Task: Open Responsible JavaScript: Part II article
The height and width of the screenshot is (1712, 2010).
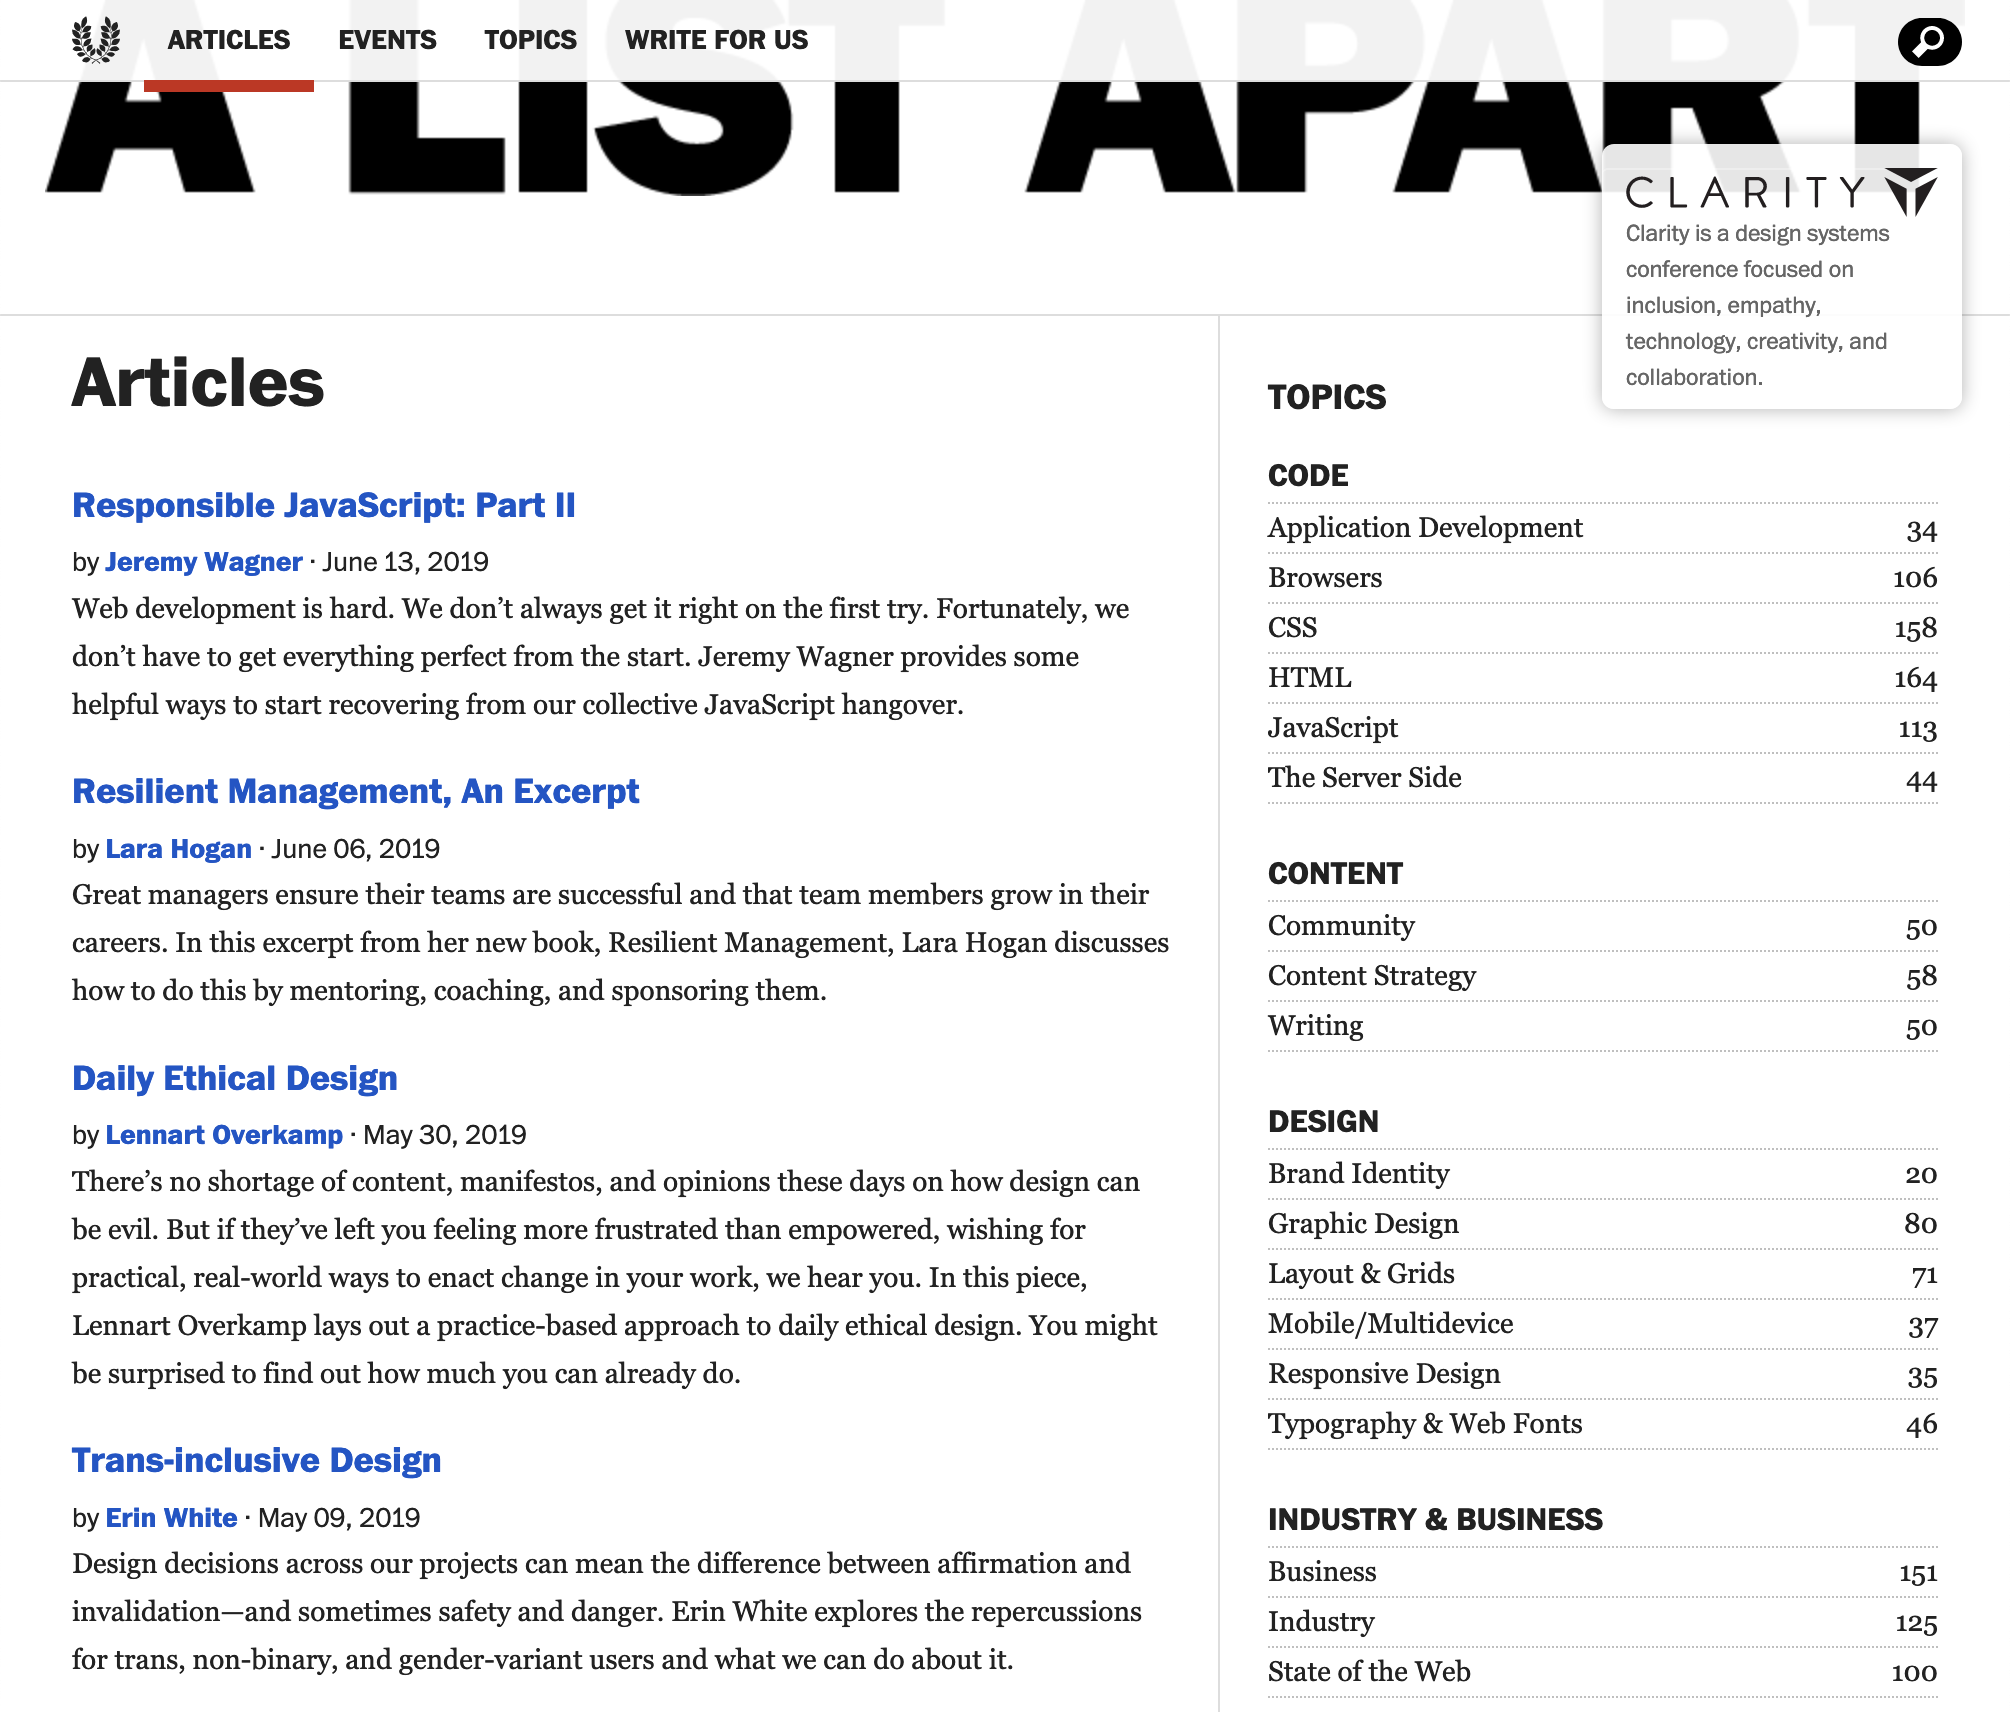Action: [x=324, y=503]
